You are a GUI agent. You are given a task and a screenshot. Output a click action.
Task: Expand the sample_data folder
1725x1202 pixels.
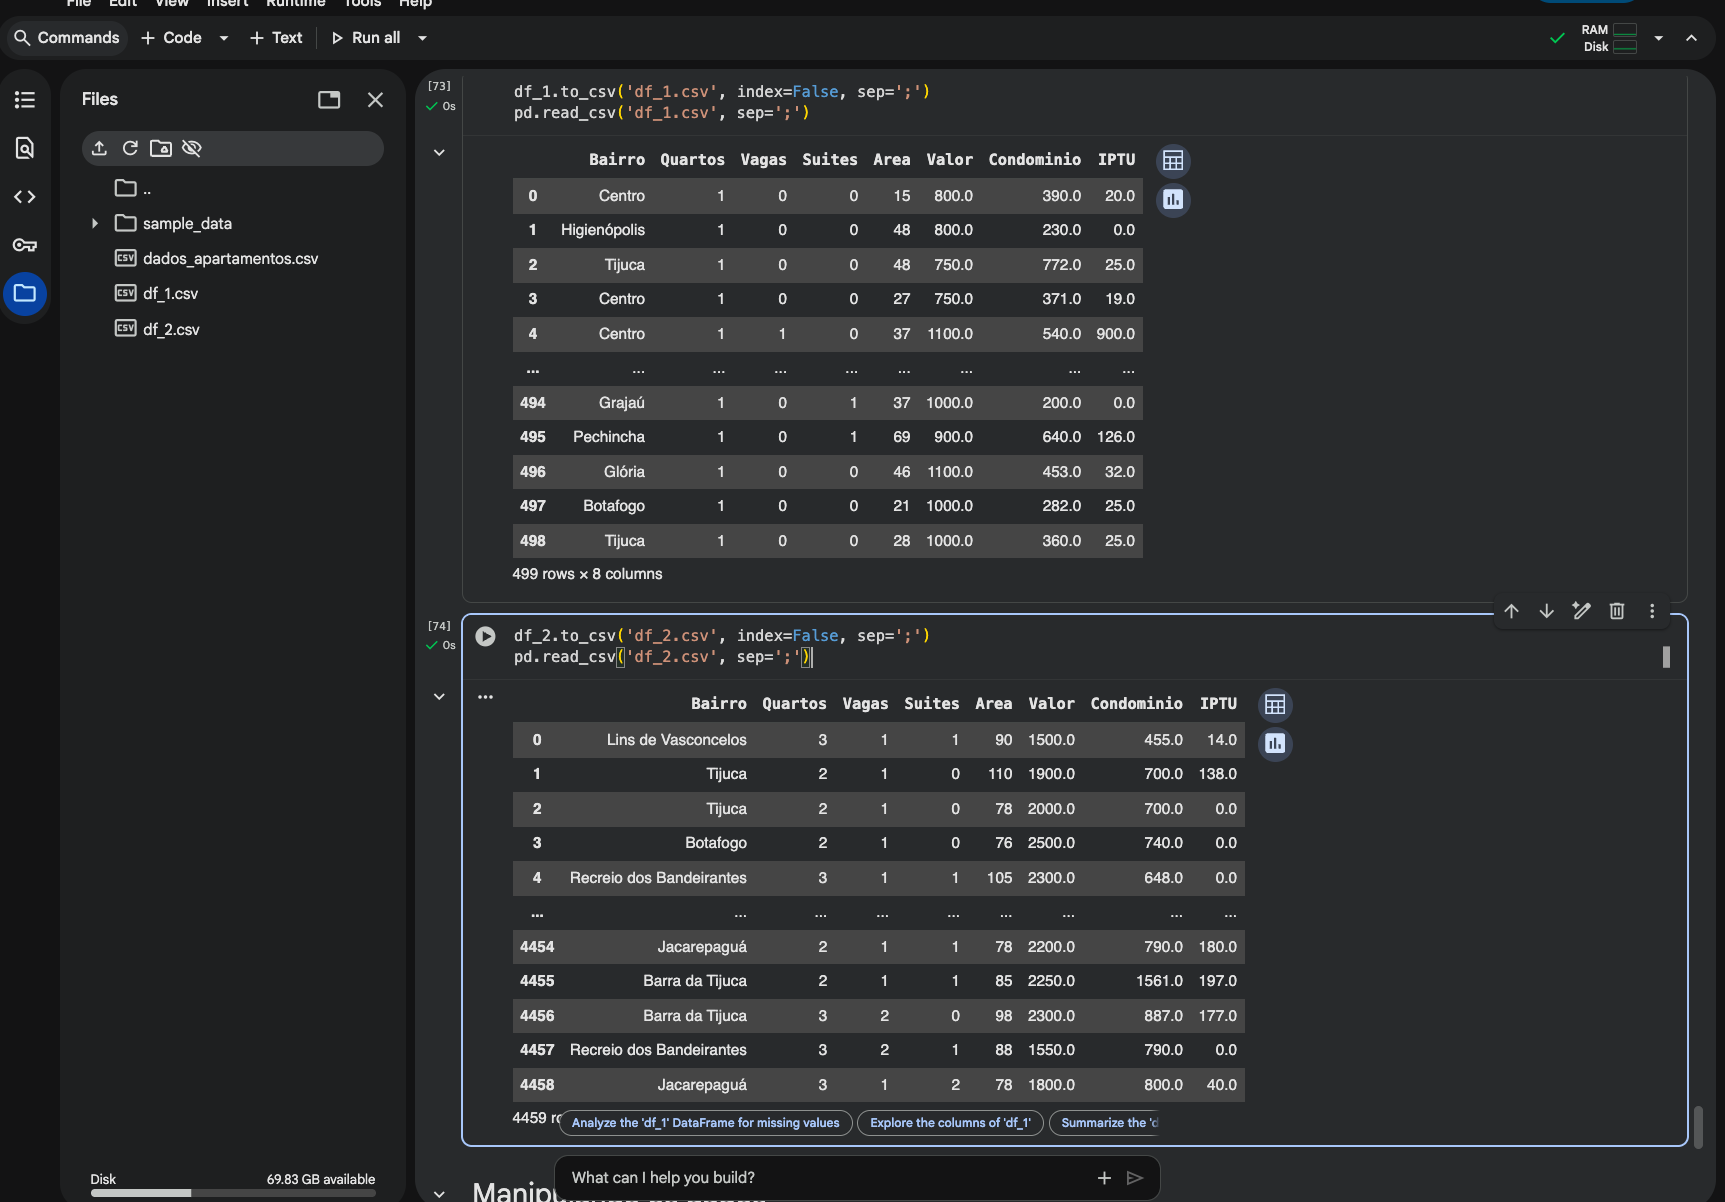[95, 224]
